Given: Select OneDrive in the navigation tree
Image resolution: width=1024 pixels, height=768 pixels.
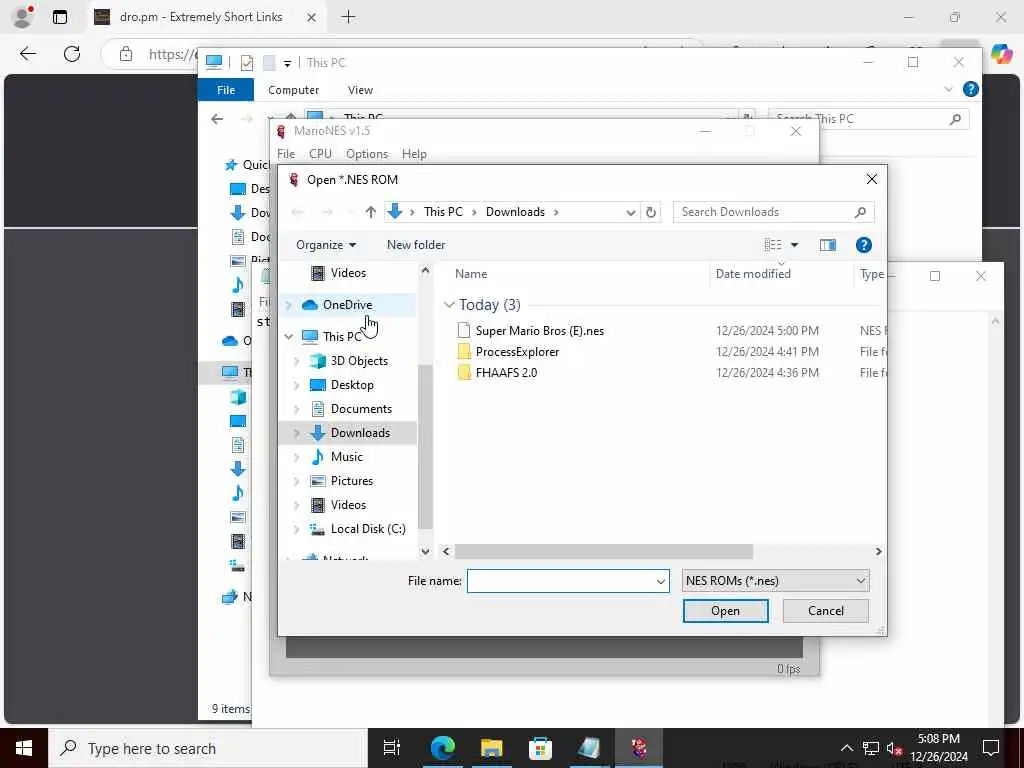Looking at the screenshot, I should pos(347,305).
